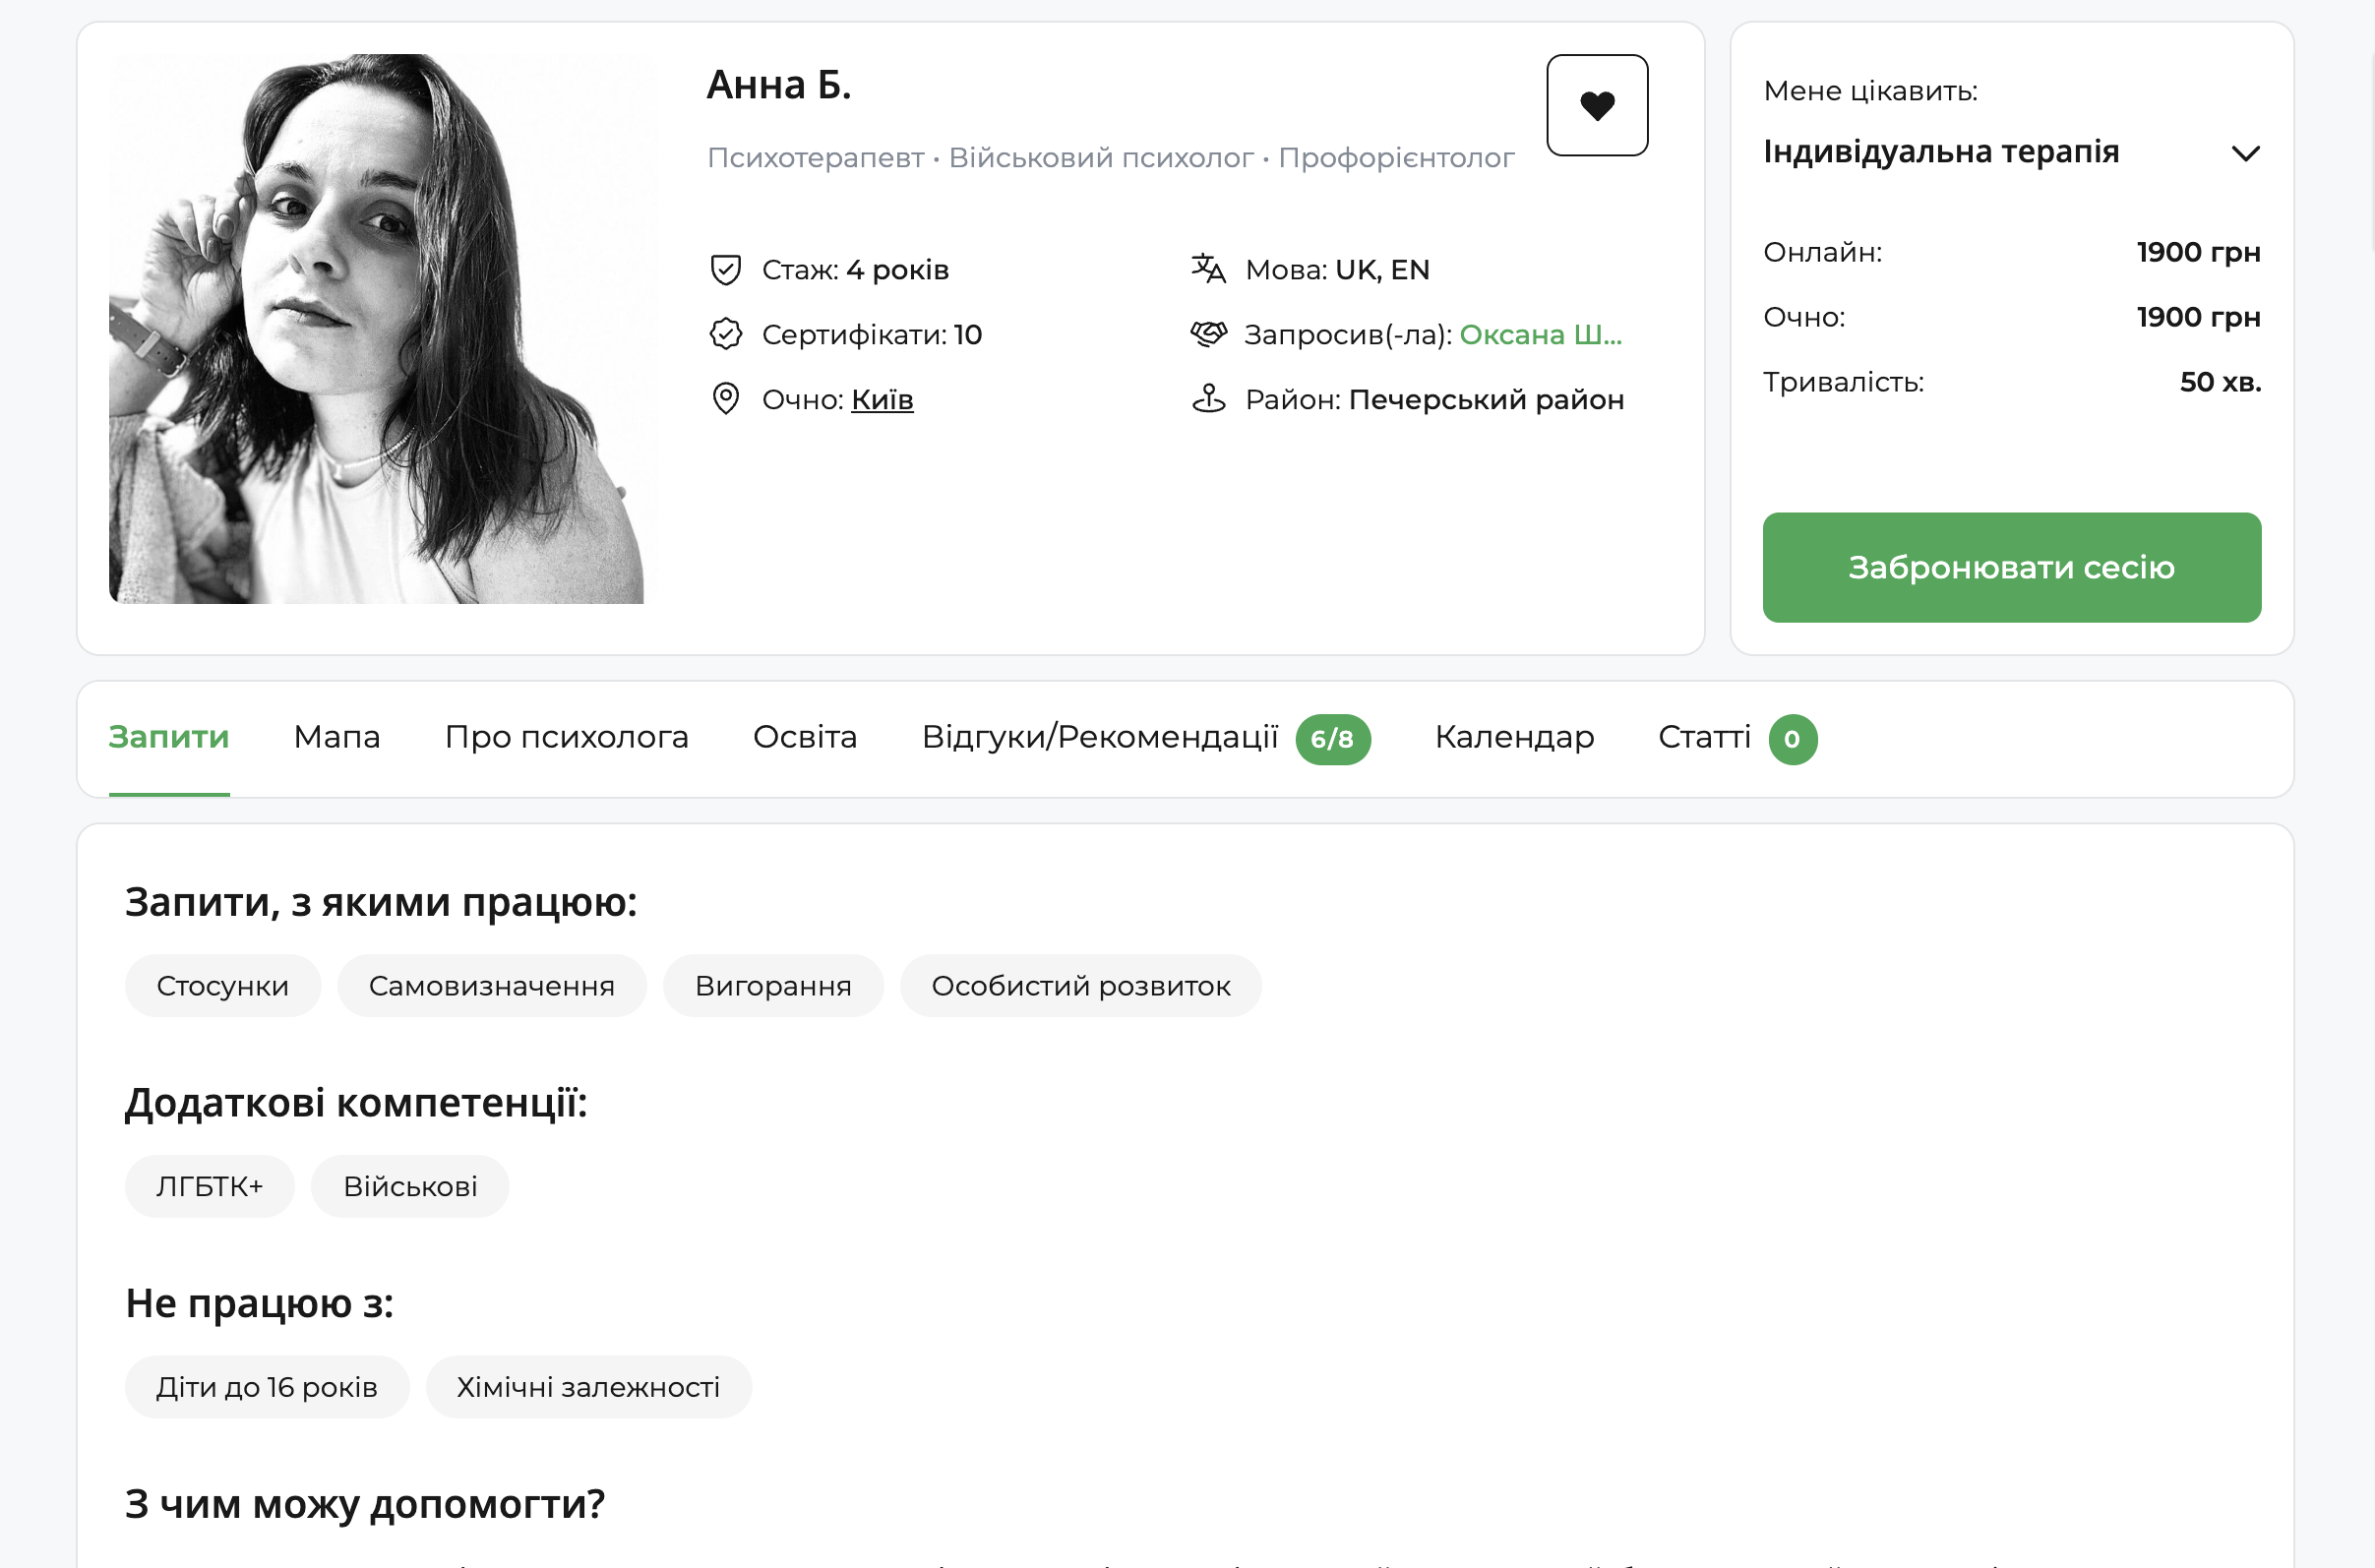Go to the Освіта tab
This screenshot has height=1568, width=2375.
pyautogui.click(x=805, y=738)
